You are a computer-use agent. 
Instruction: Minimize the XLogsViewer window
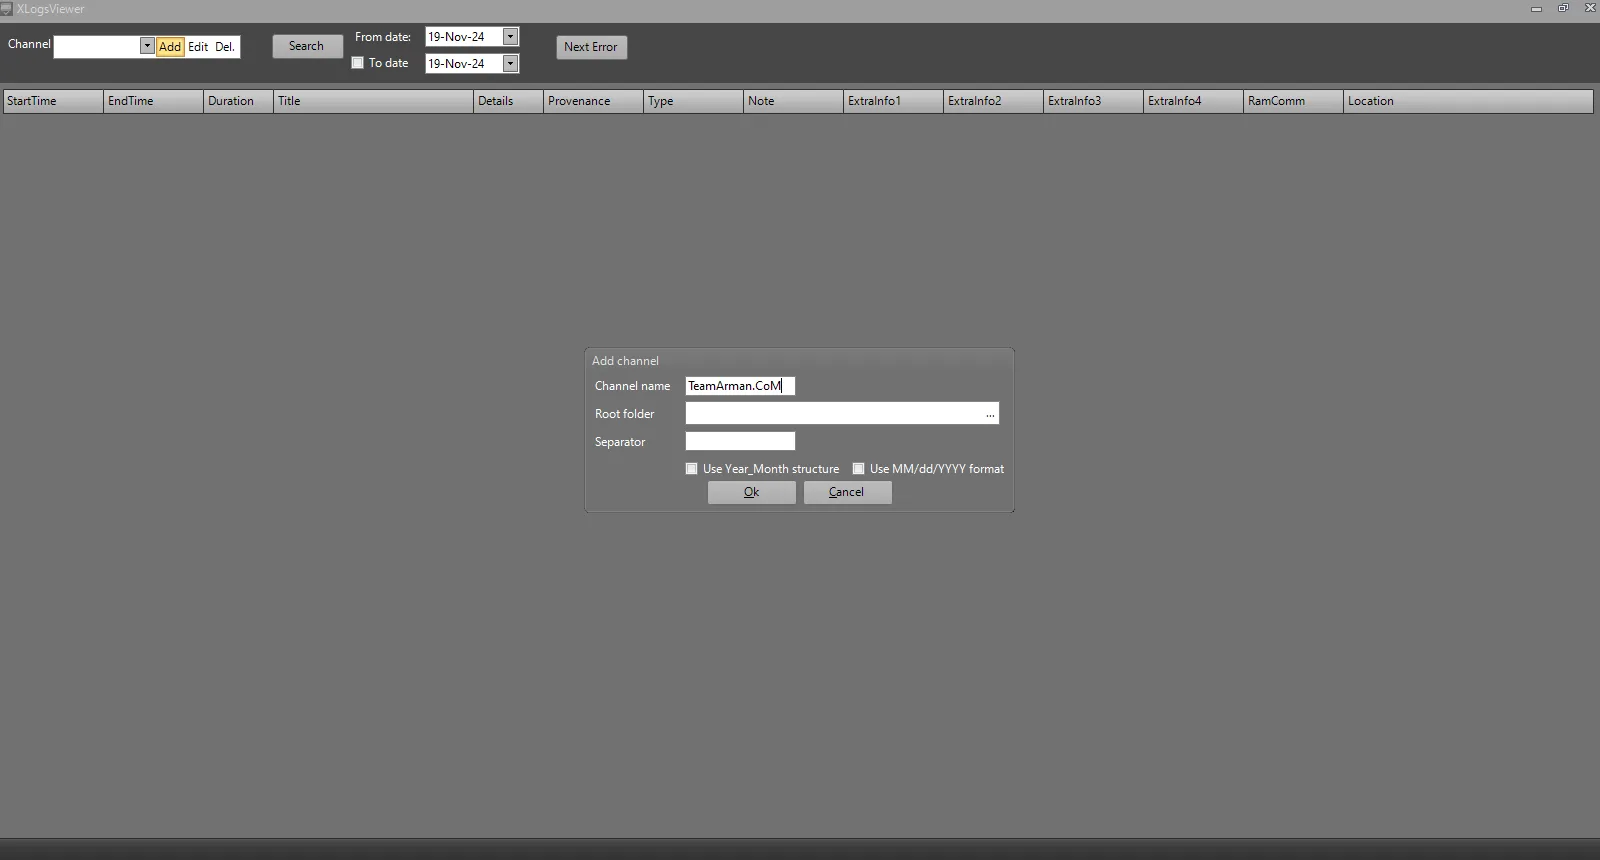point(1536,9)
